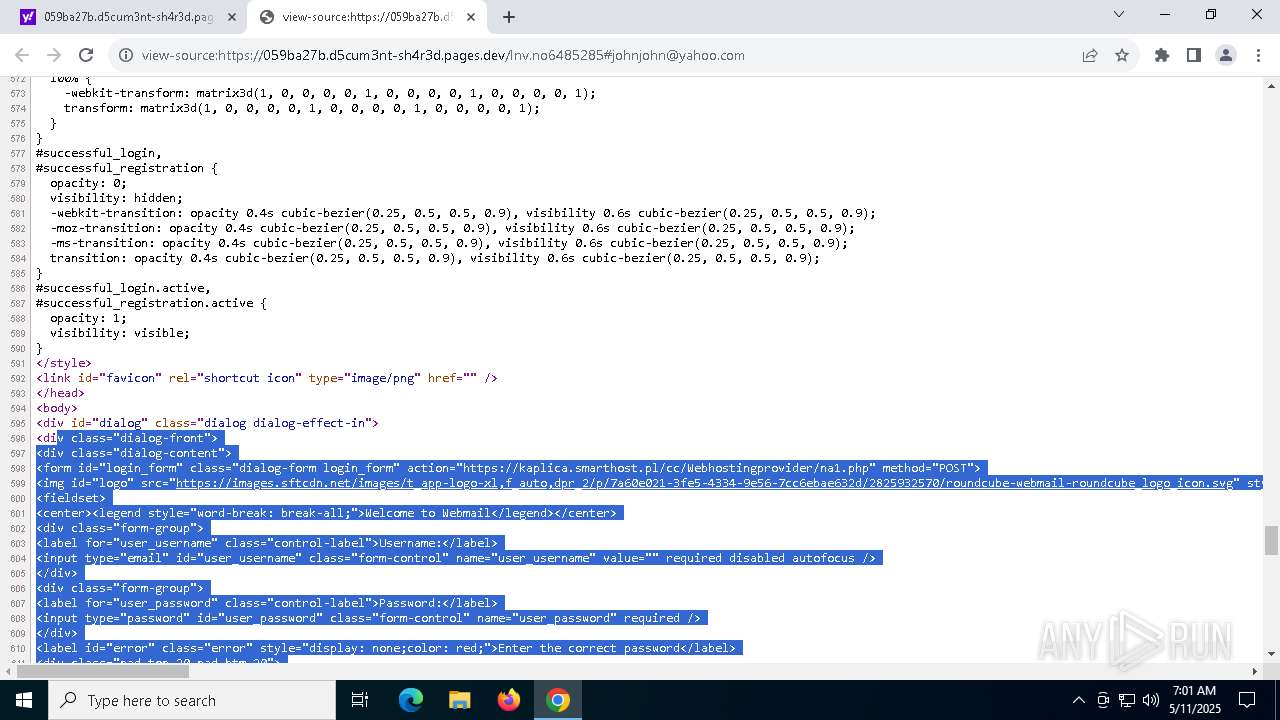Open File Explorer from the taskbar
Screen dimensions: 1280x720
460,700
